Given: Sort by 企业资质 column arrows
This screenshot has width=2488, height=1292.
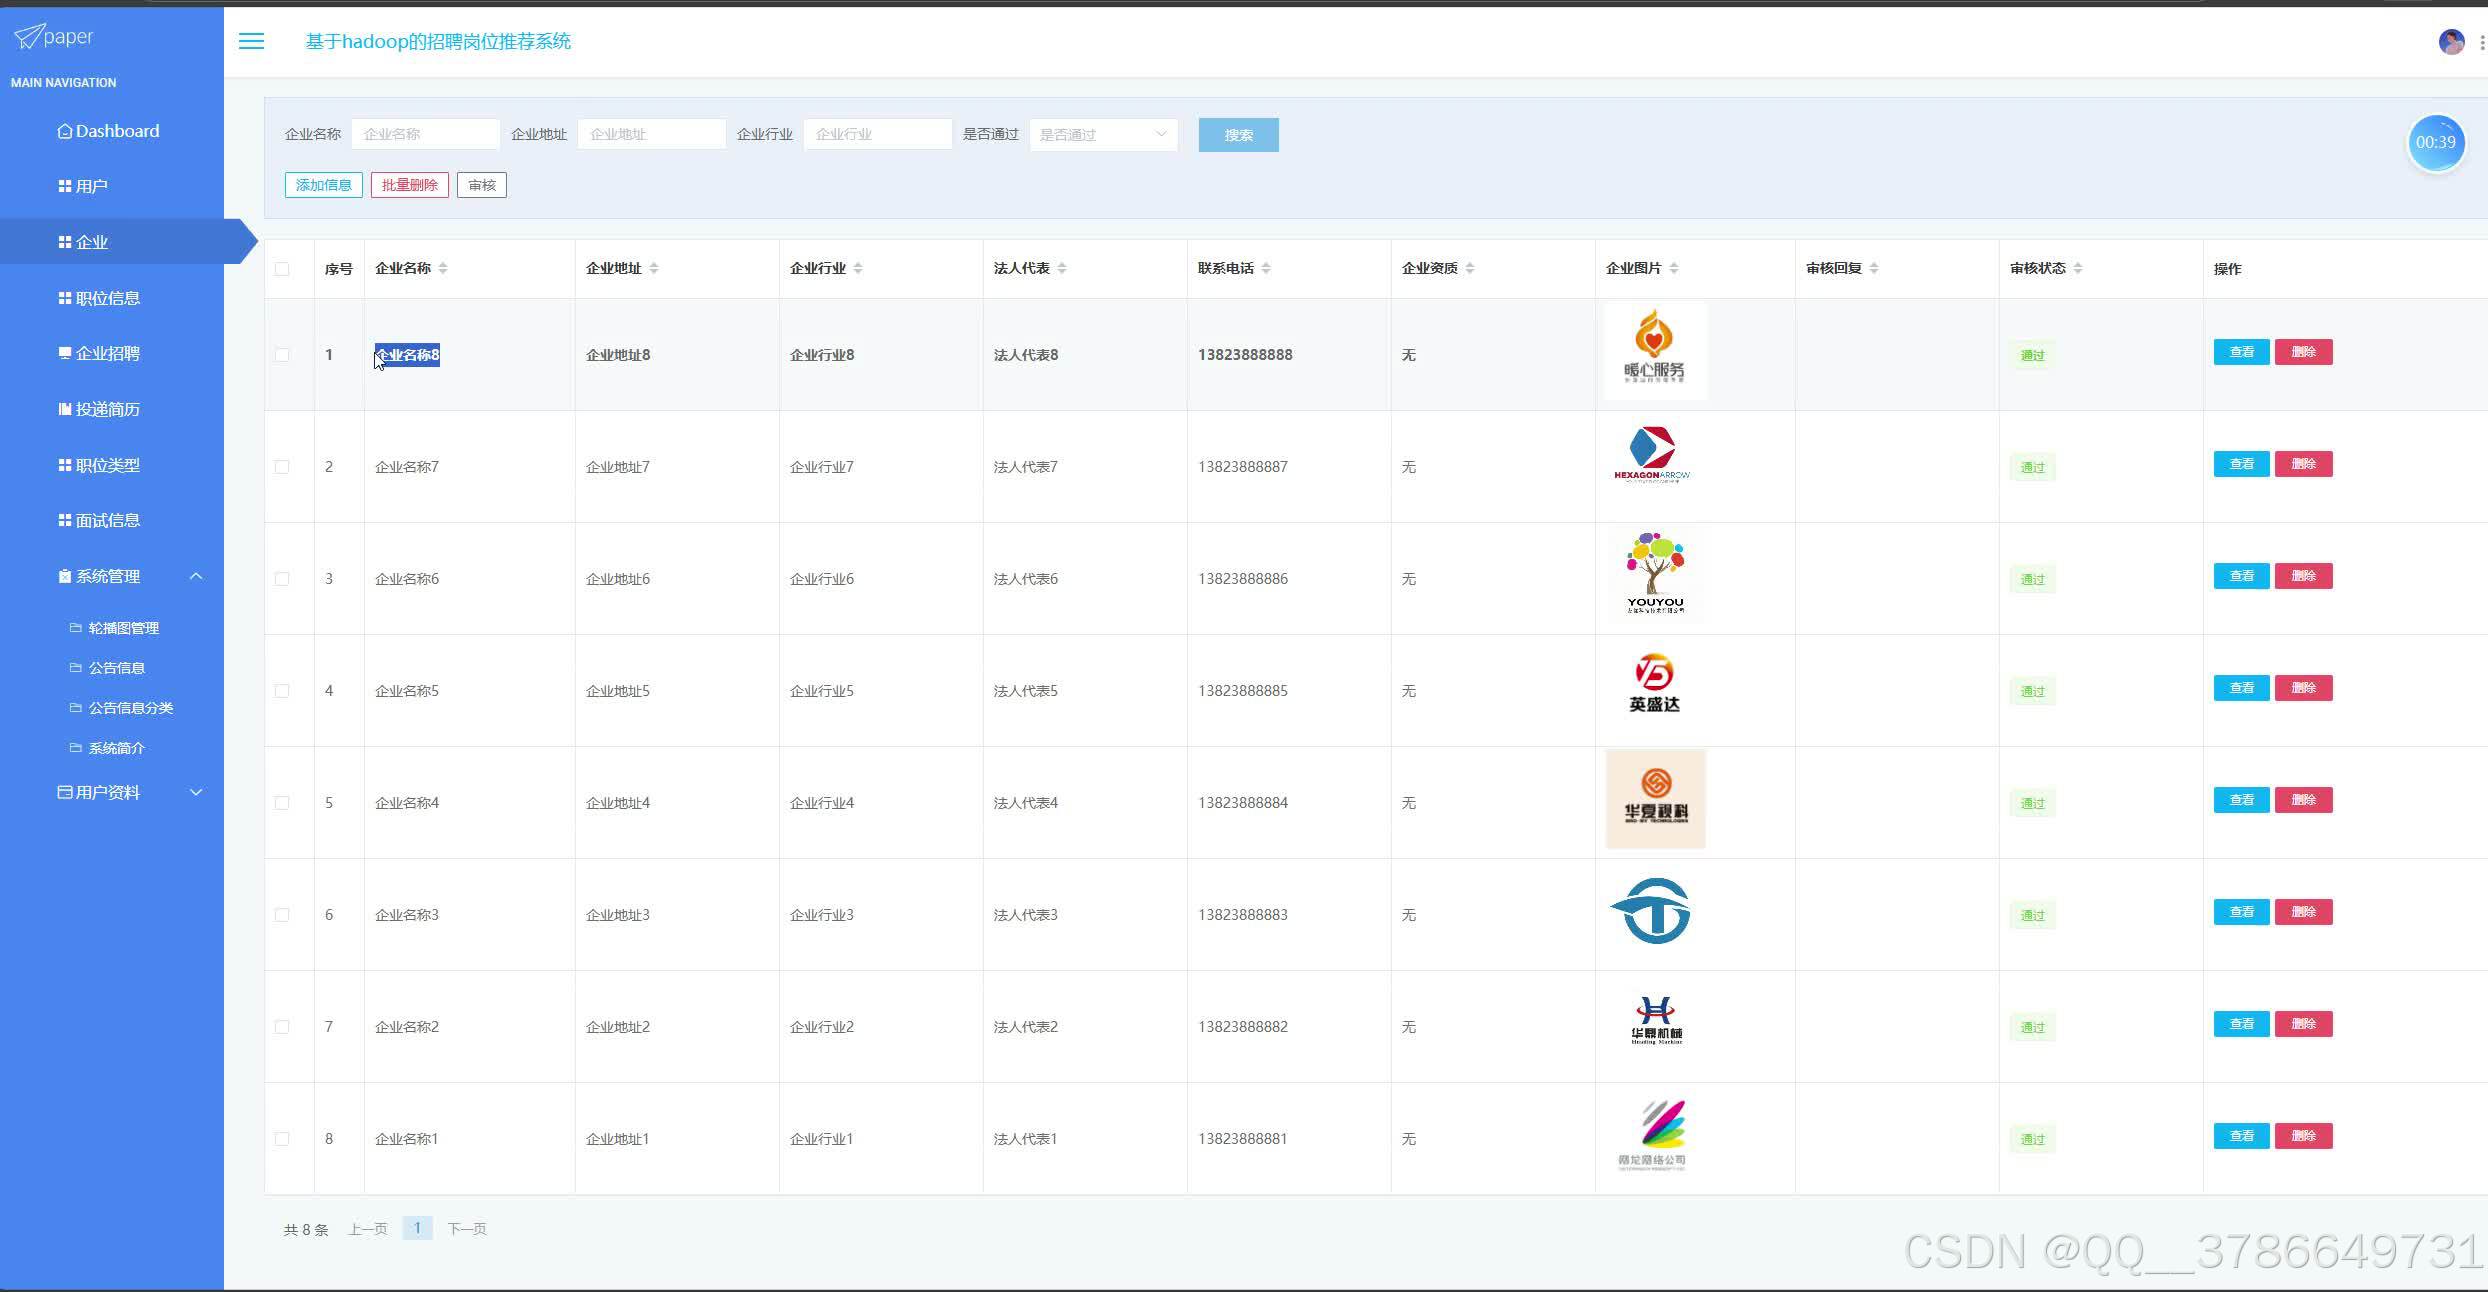Looking at the screenshot, I should [1470, 268].
